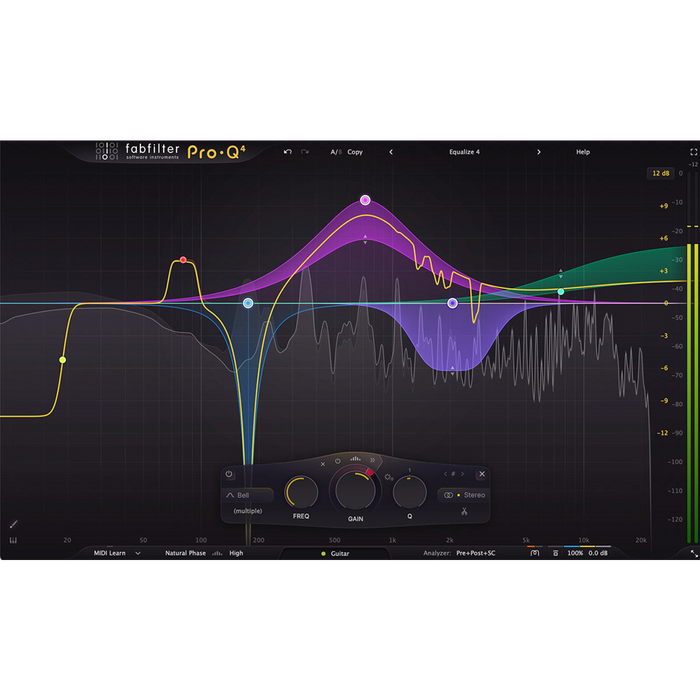Open the Help menu
This screenshot has width=700, height=700.
point(583,152)
